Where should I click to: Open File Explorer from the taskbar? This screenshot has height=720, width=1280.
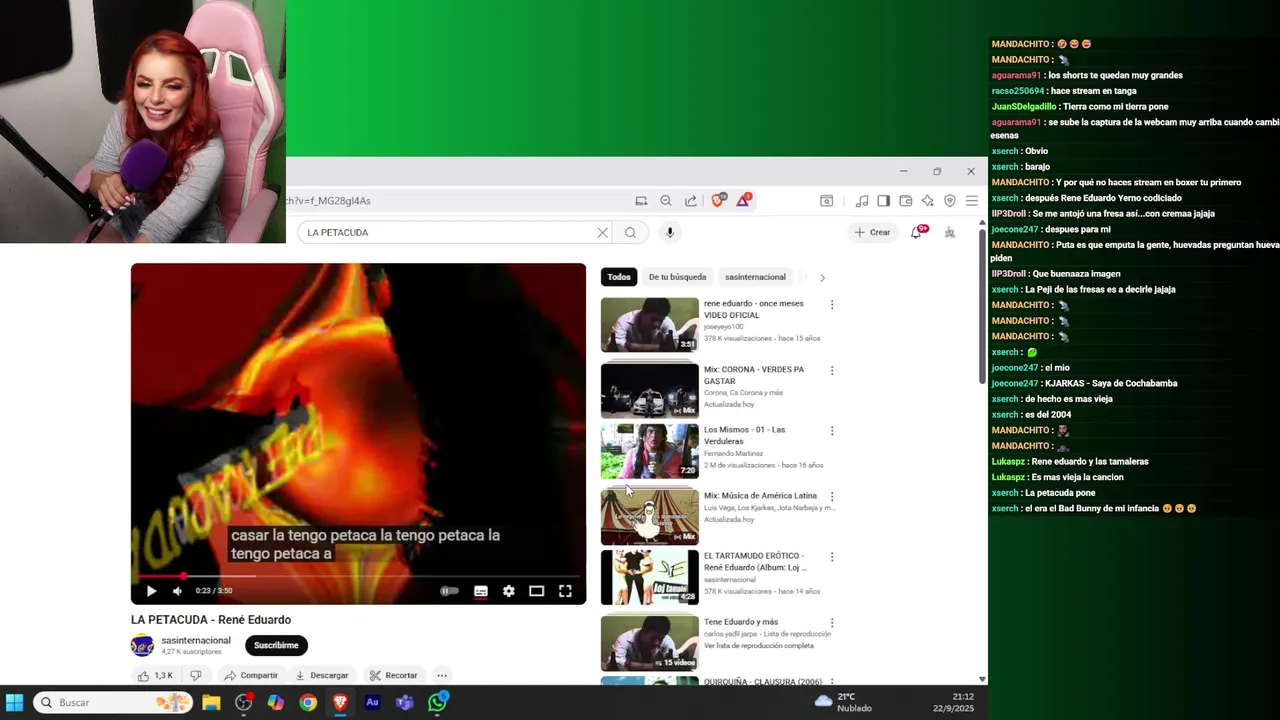tap(211, 703)
